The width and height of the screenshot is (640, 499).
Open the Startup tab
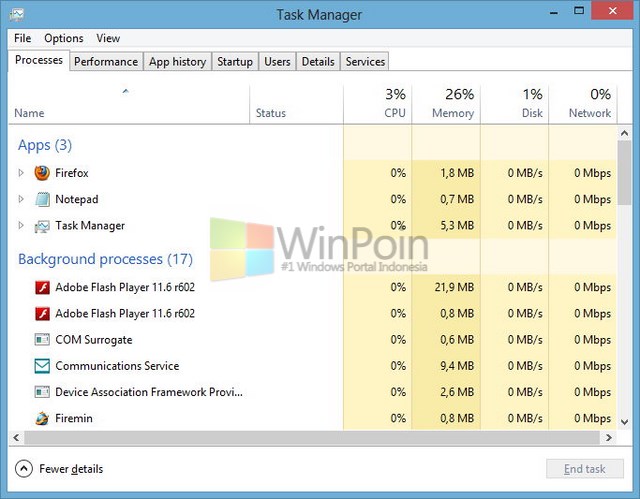235,62
